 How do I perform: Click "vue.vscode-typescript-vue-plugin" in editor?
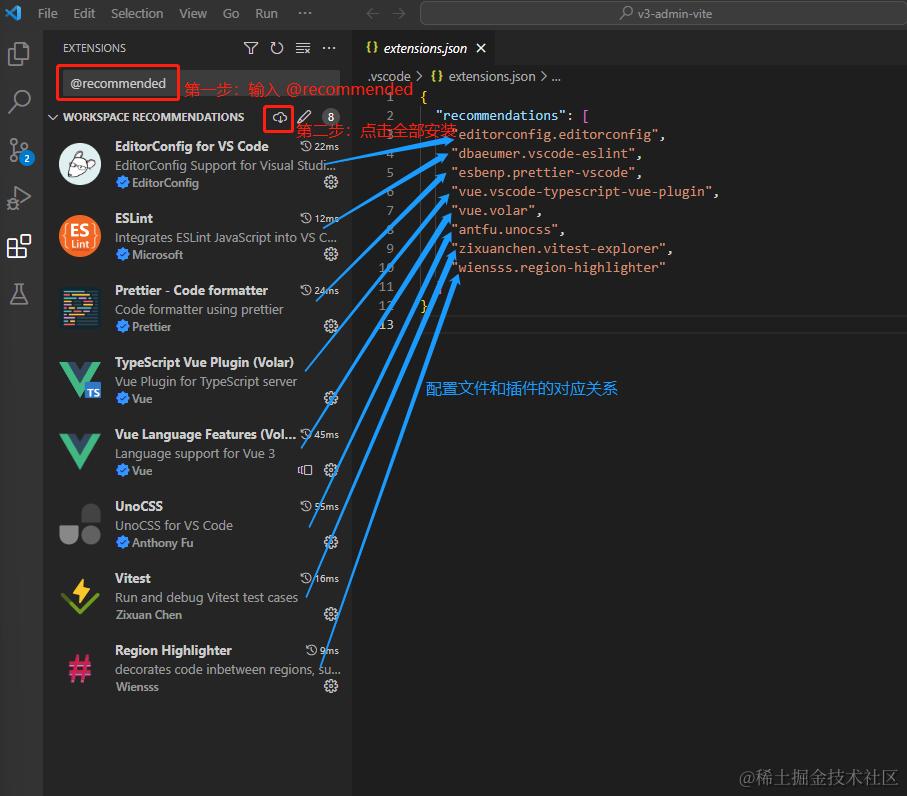click(x=581, y=192)
